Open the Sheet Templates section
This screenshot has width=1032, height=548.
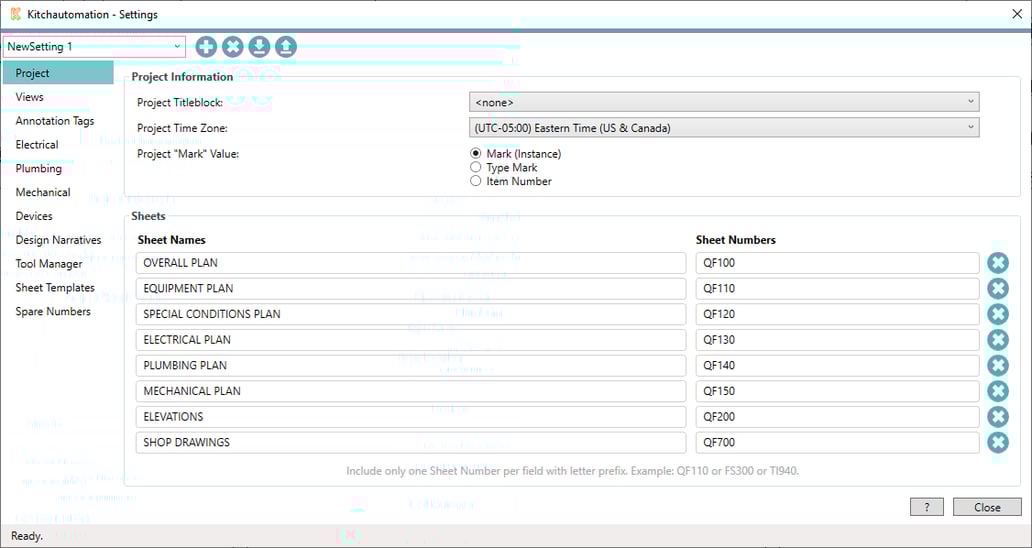point(55,288)
